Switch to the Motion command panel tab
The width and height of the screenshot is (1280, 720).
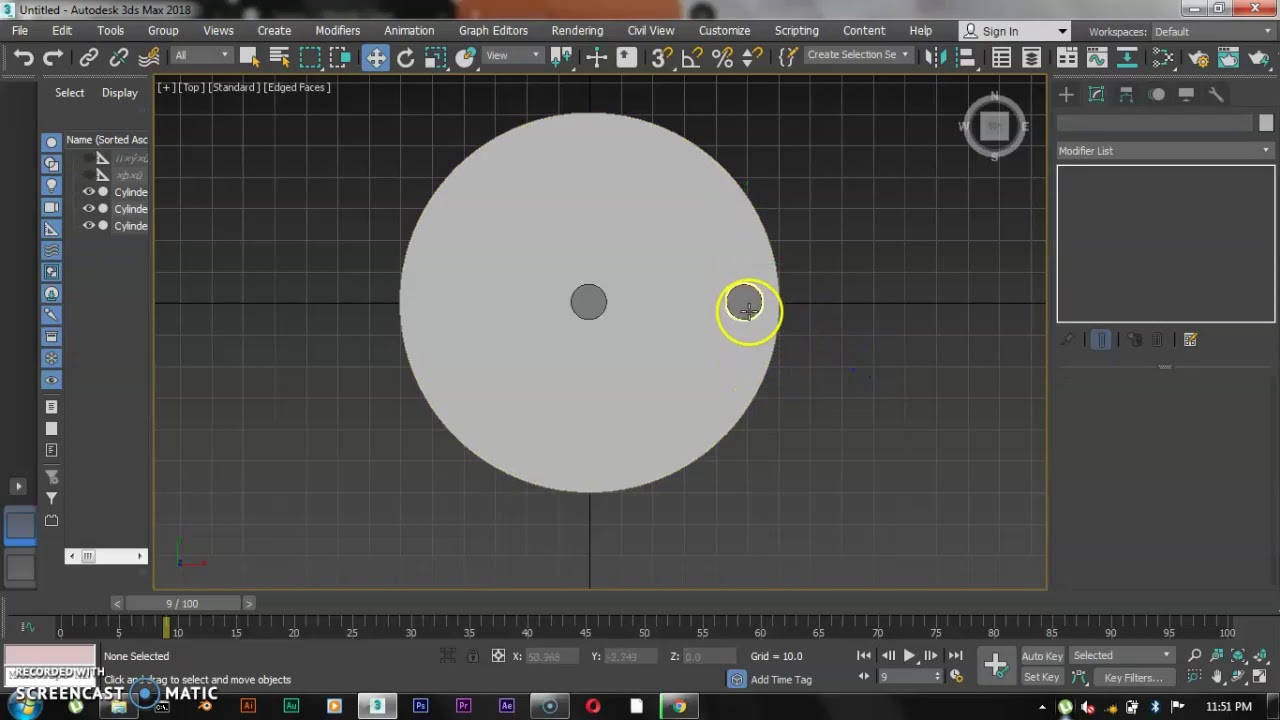[x=1157, y=94]
